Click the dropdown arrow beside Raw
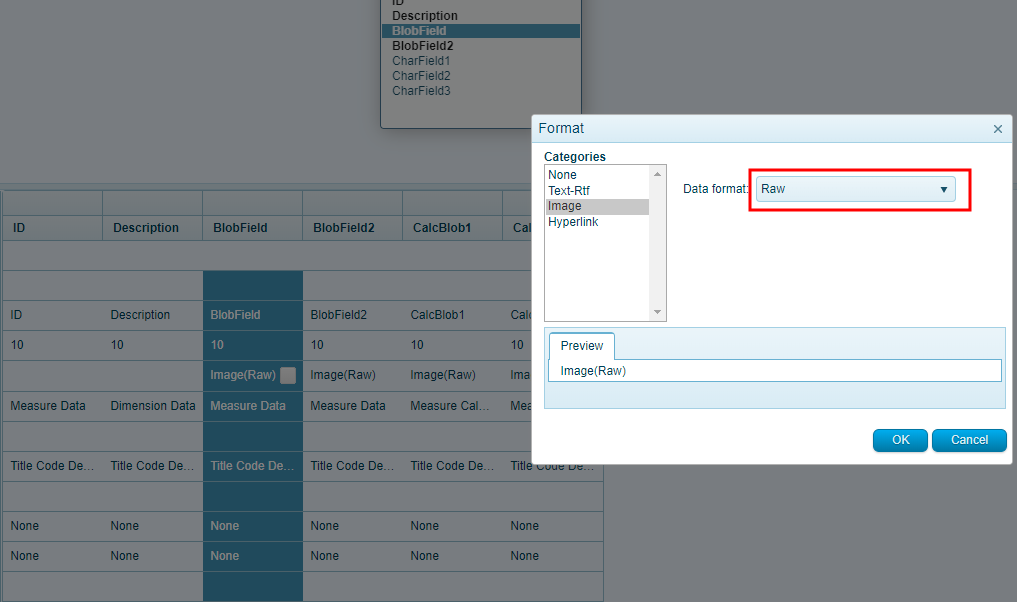1017x602 pixels. (943, 189)
